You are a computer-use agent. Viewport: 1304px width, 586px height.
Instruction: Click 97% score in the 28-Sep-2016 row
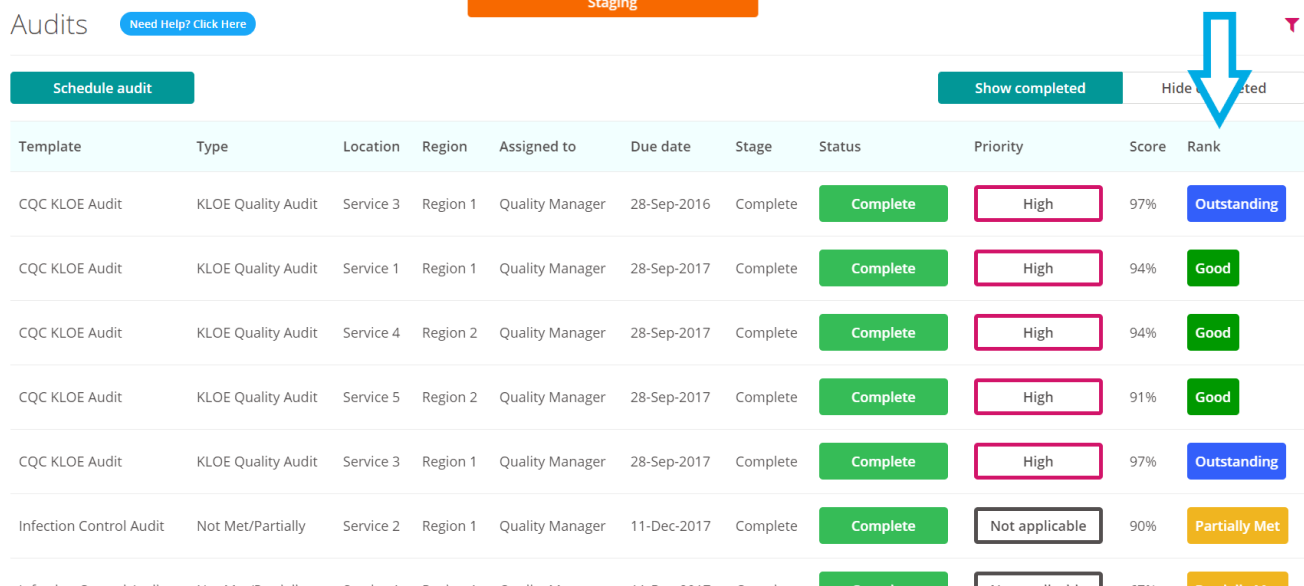click(1143, 204)
